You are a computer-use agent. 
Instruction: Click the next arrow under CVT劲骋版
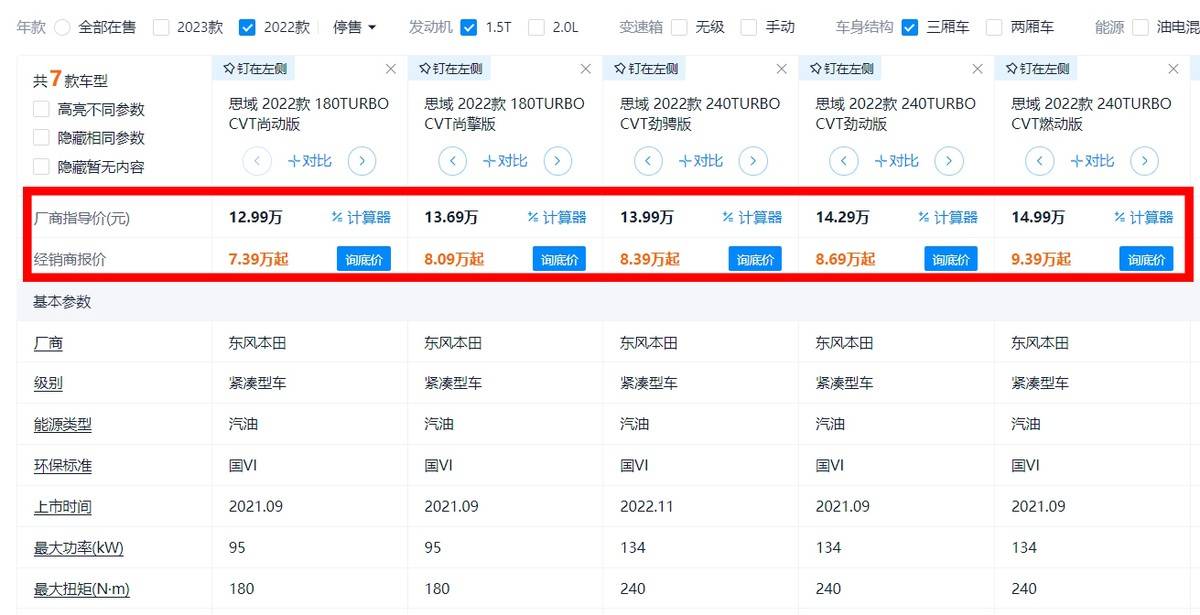(x=753, y=160)
